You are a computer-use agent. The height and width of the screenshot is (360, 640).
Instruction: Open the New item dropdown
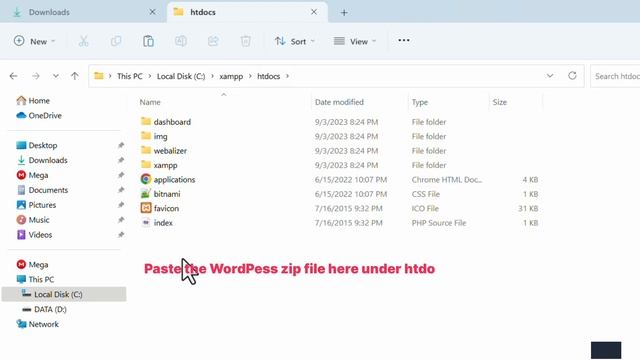point(35,41)
